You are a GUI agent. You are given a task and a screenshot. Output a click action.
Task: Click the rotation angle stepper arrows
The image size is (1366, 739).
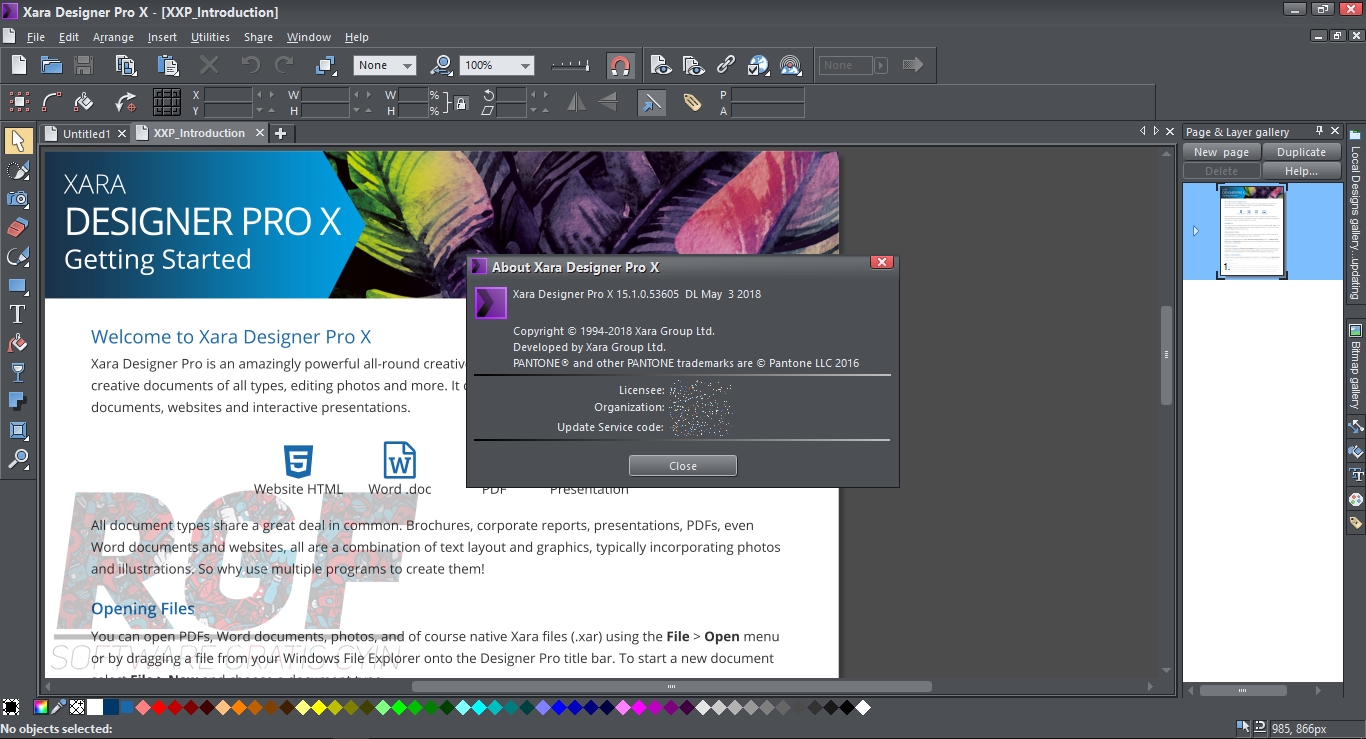(x=538, y=95)
